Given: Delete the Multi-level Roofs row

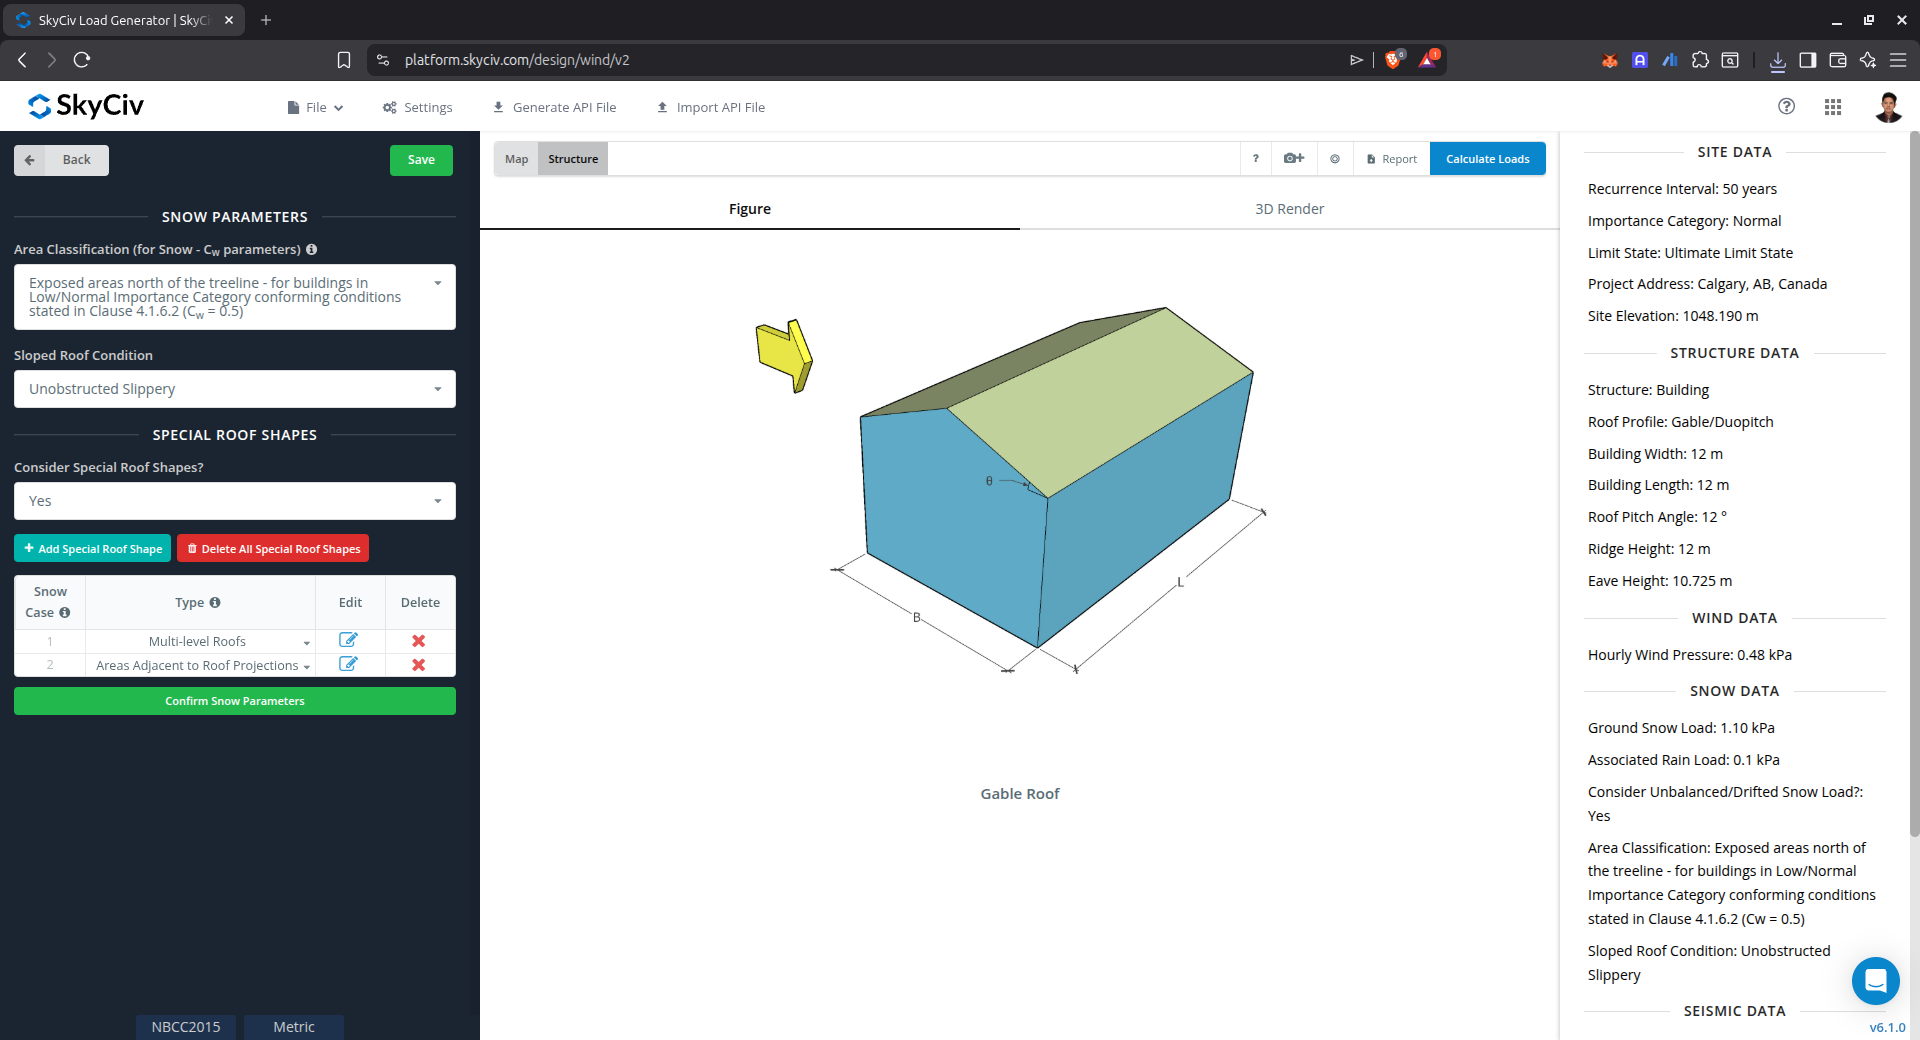Looking at the screenshot, I should [x=419, y=641].
